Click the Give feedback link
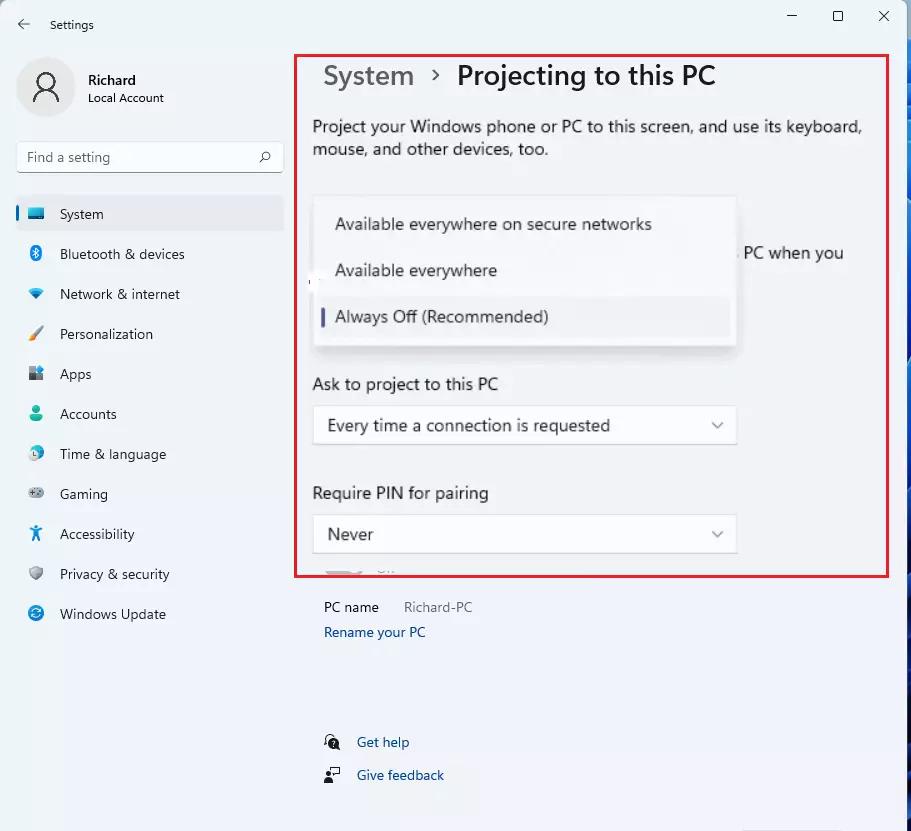Screen dimensions: 911x831 (x=400, y=775)
